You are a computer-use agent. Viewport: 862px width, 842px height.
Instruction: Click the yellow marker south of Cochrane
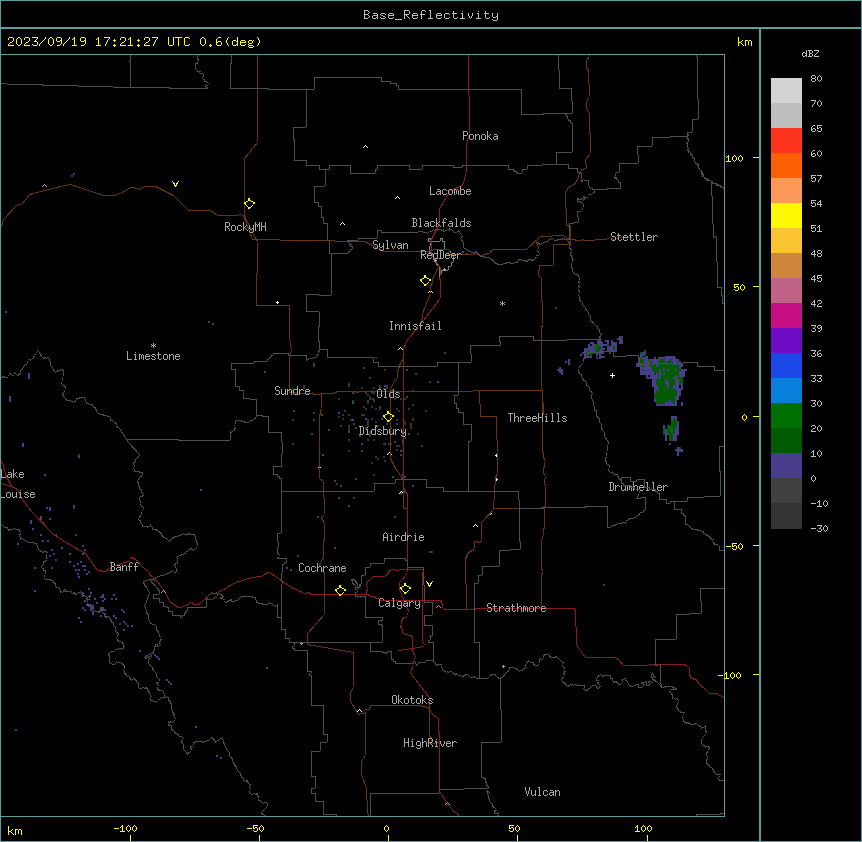click(340, 590)
